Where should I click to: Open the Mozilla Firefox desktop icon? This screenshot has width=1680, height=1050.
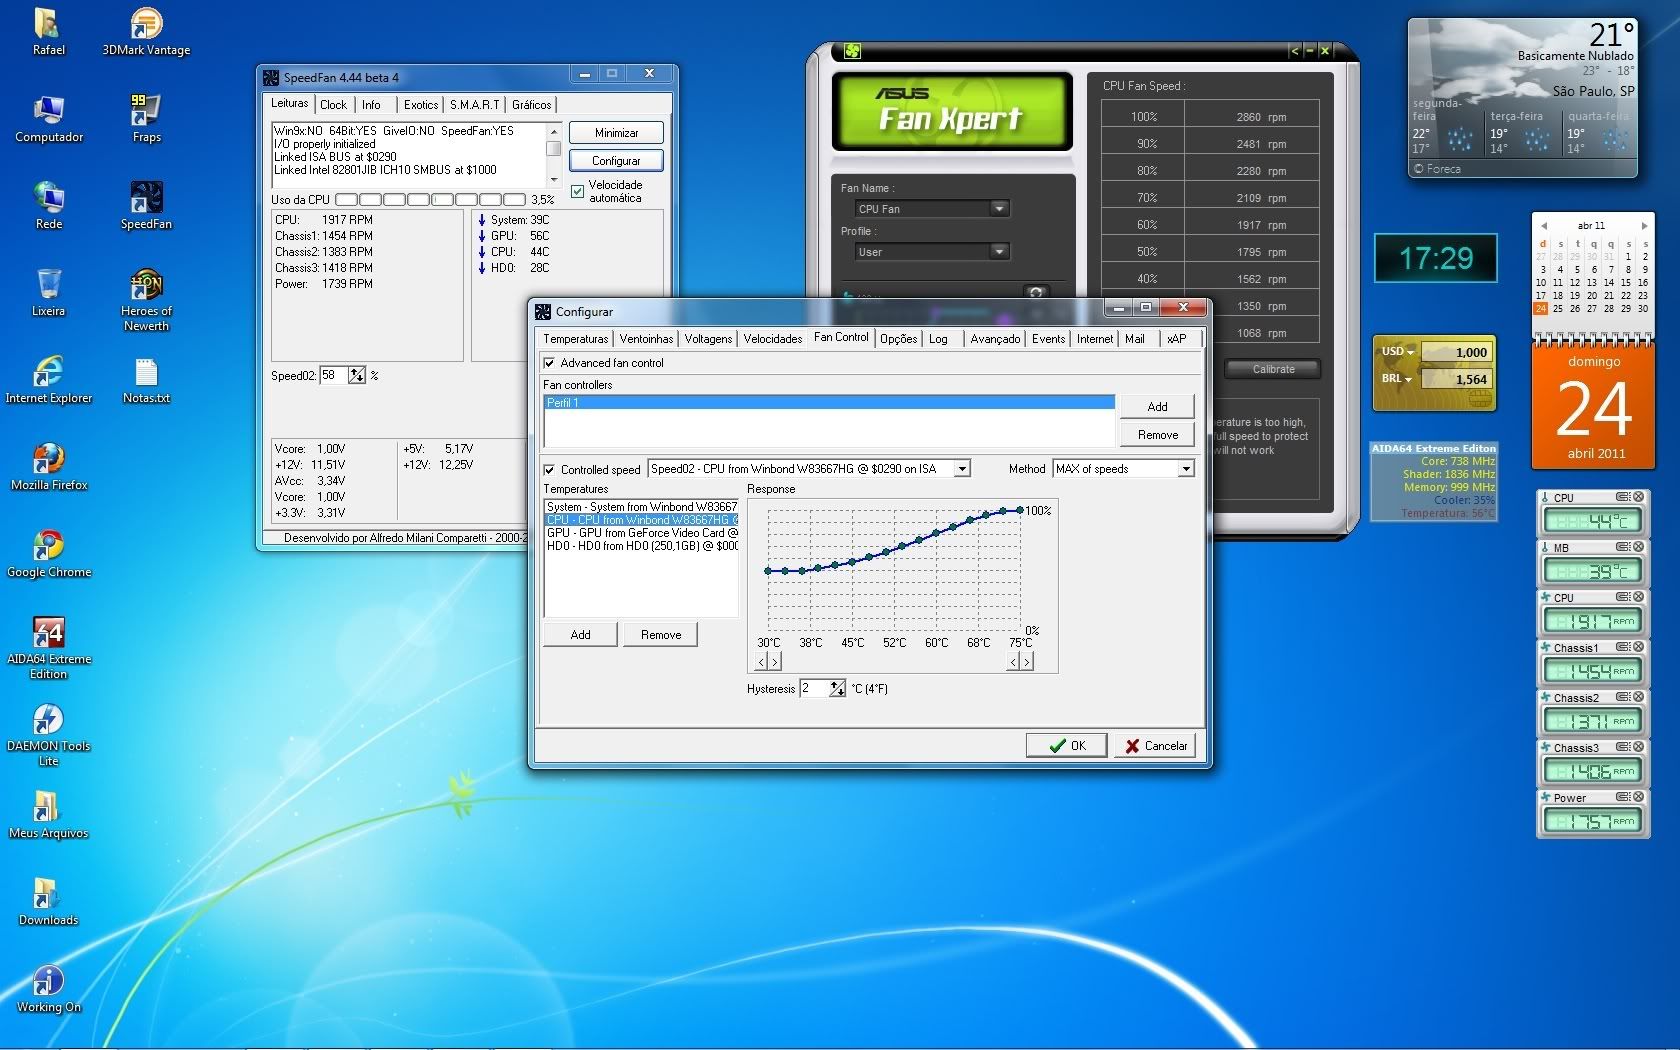[48, 467]
